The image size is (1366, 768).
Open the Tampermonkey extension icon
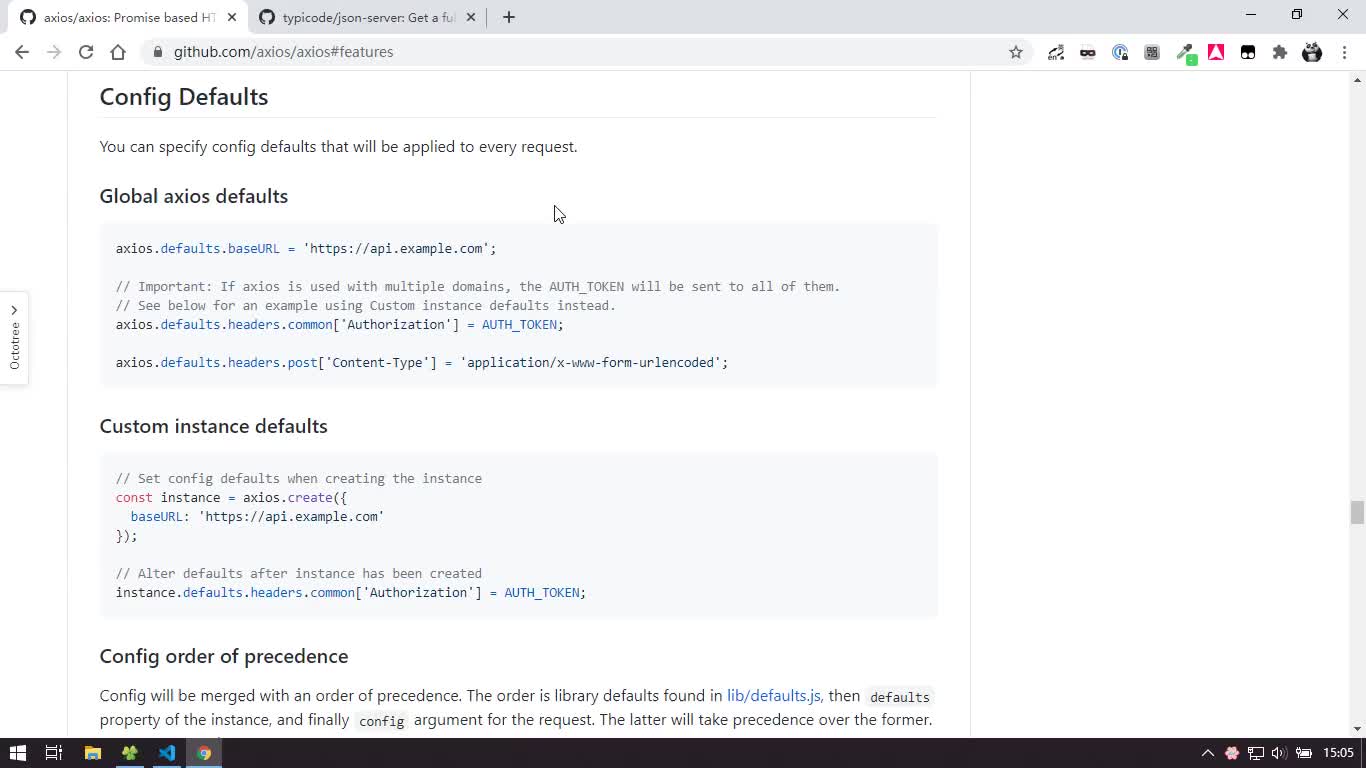coord(1248,52)
